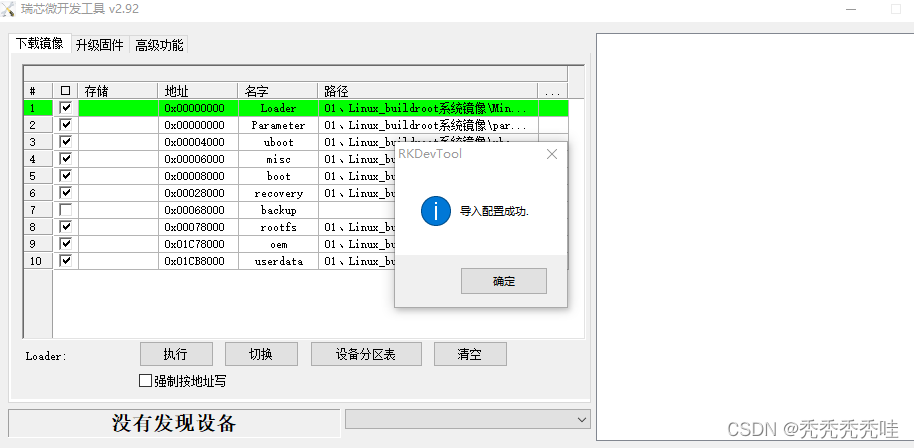
Task: Click the 执行 button
Action: [176, 354]
